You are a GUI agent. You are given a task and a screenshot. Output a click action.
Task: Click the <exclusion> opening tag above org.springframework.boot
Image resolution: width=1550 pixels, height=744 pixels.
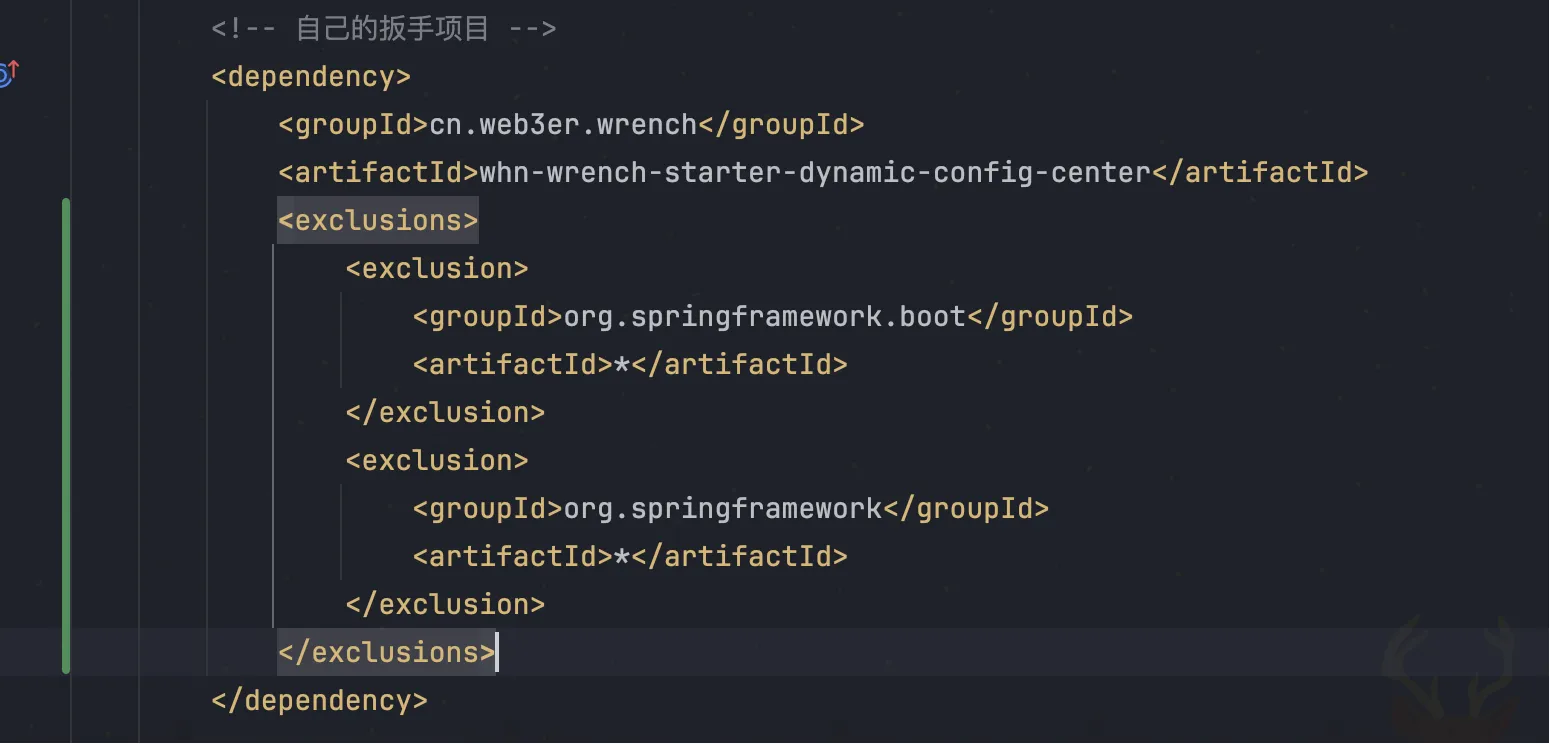pyautogui.click(x=437, y=269)
